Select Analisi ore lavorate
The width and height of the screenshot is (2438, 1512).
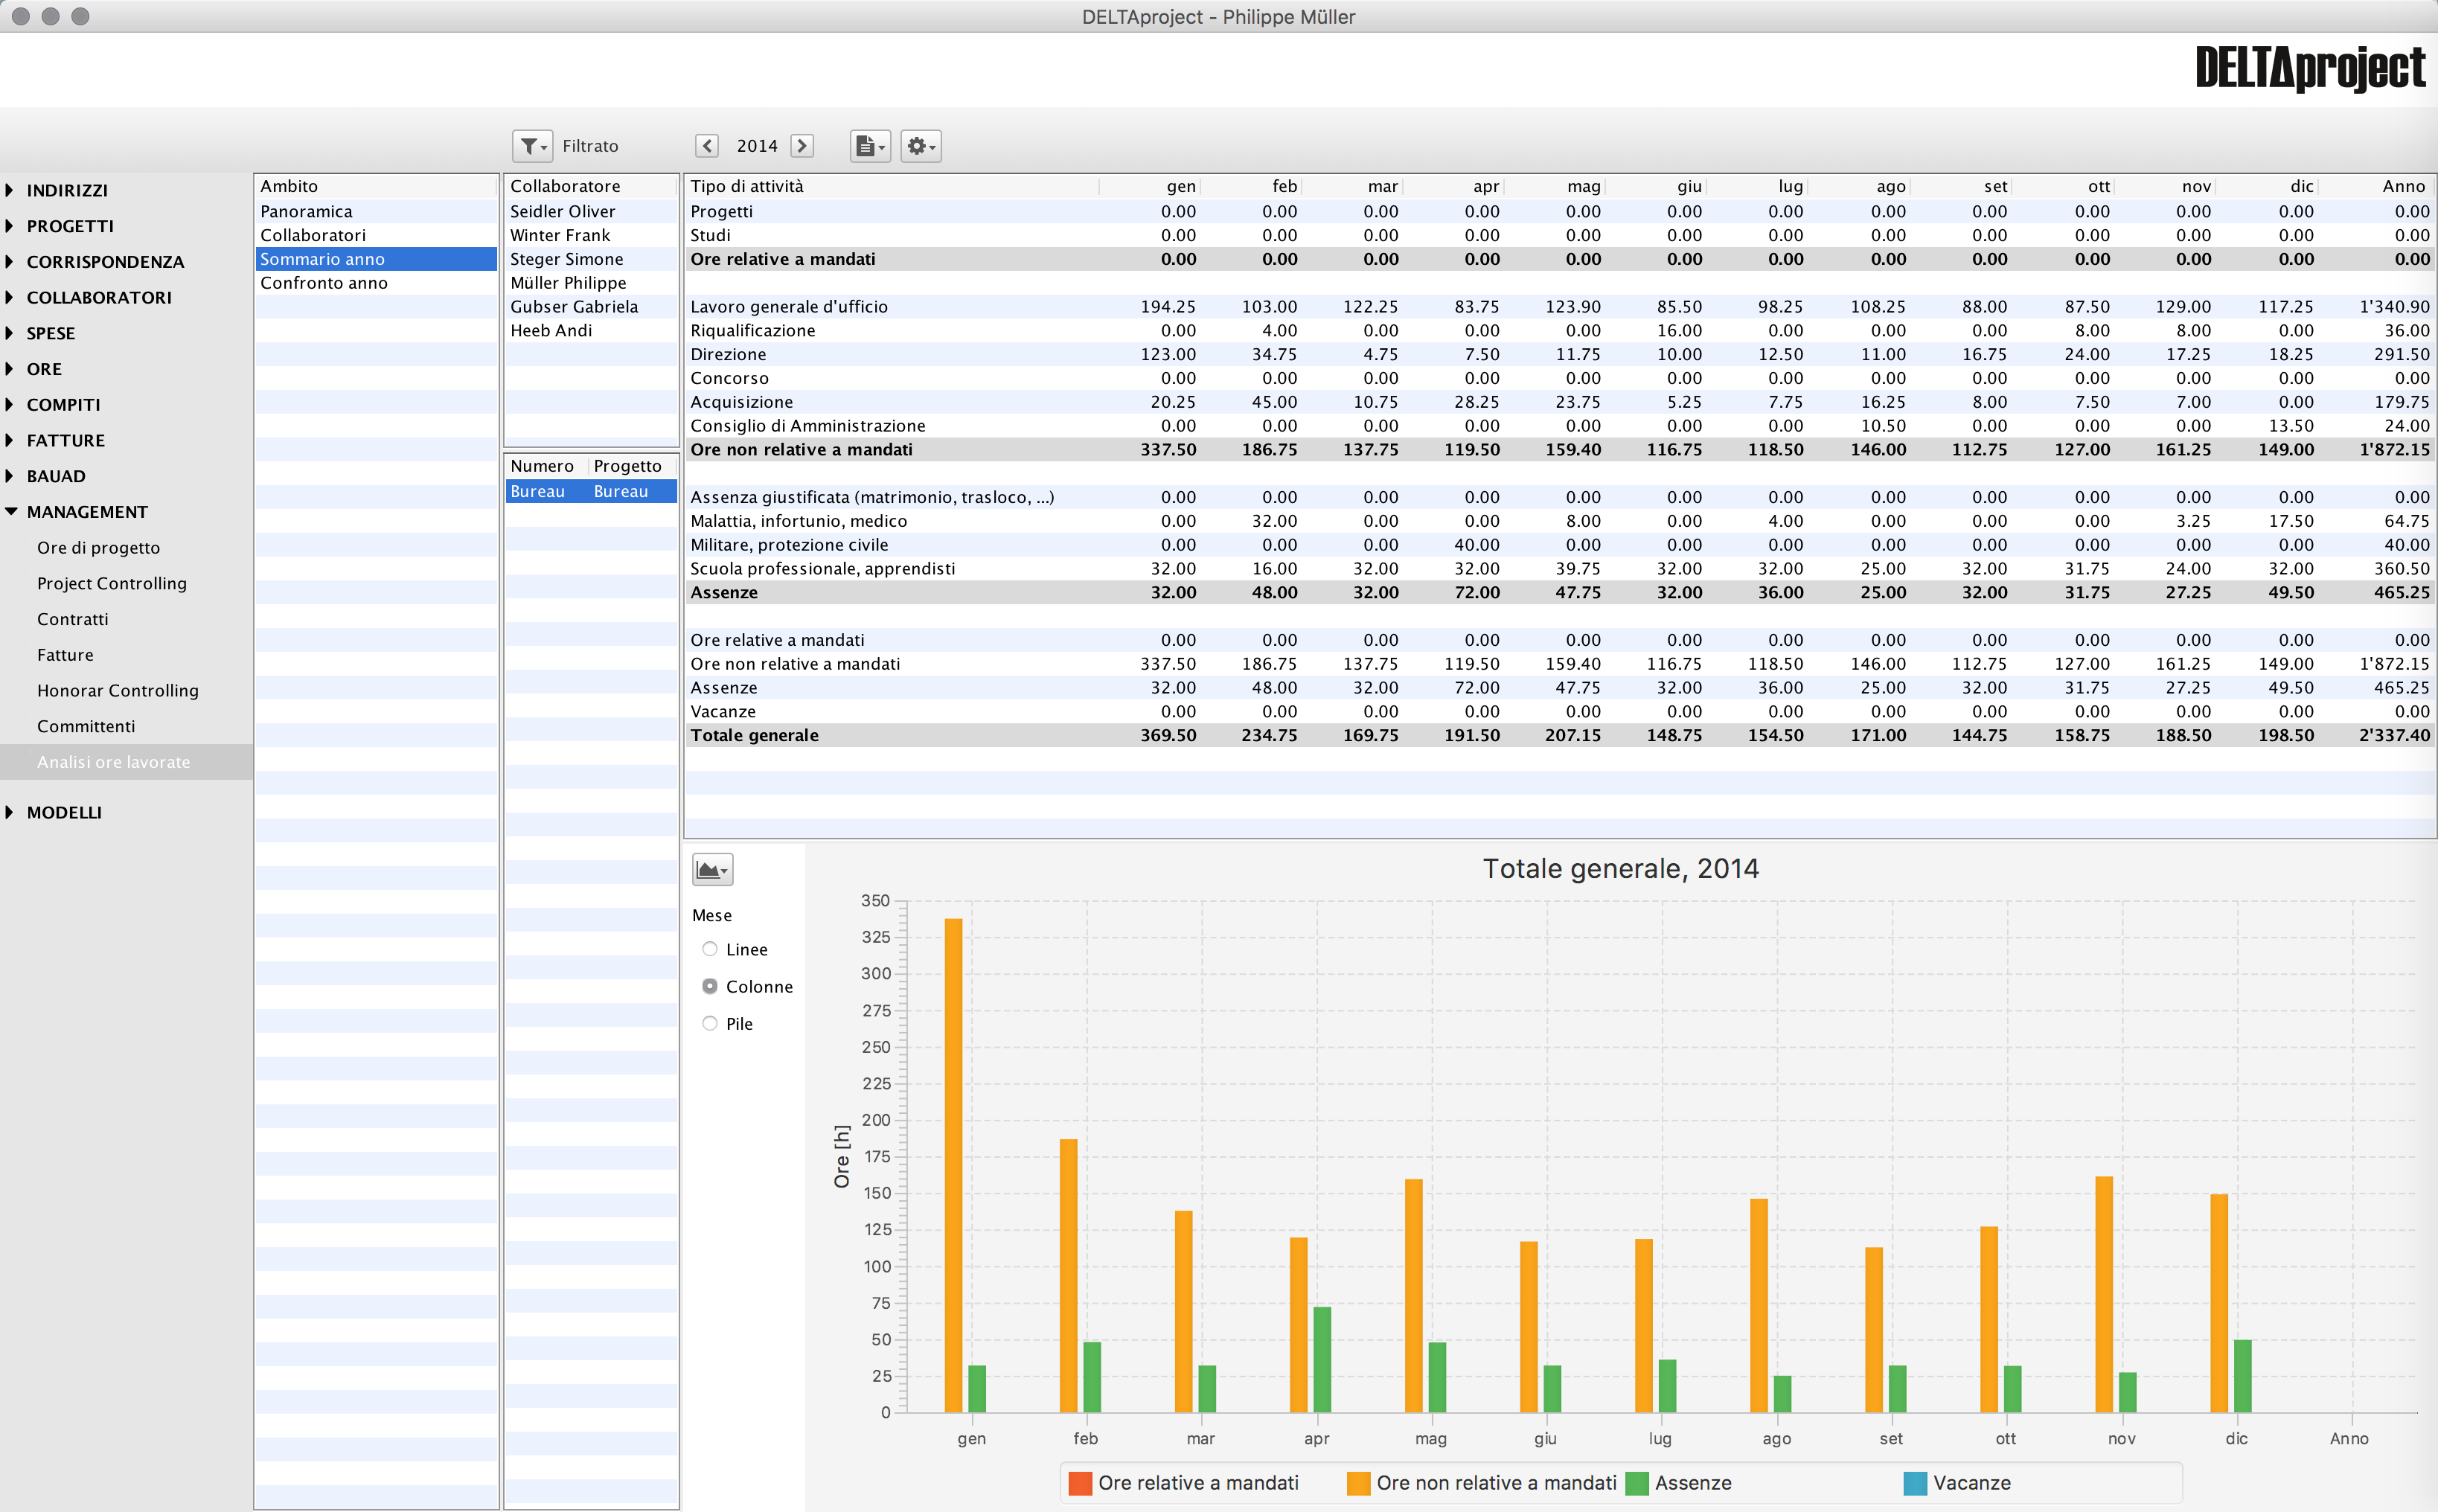126,762
